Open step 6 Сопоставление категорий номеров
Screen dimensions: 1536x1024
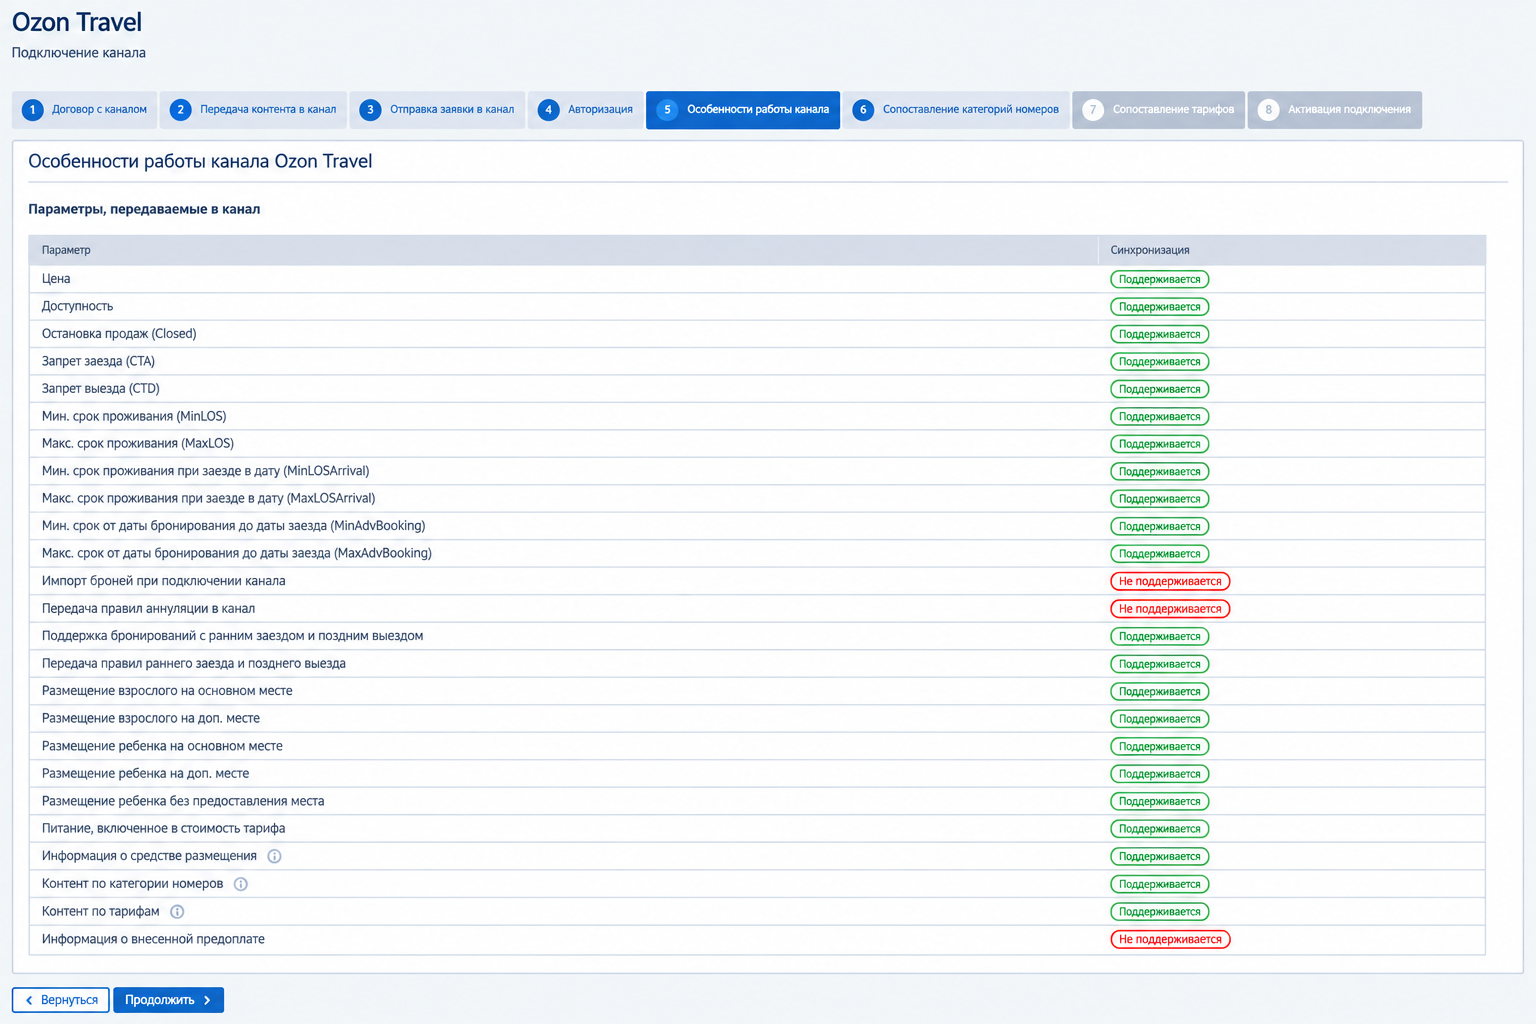(956, 110)
